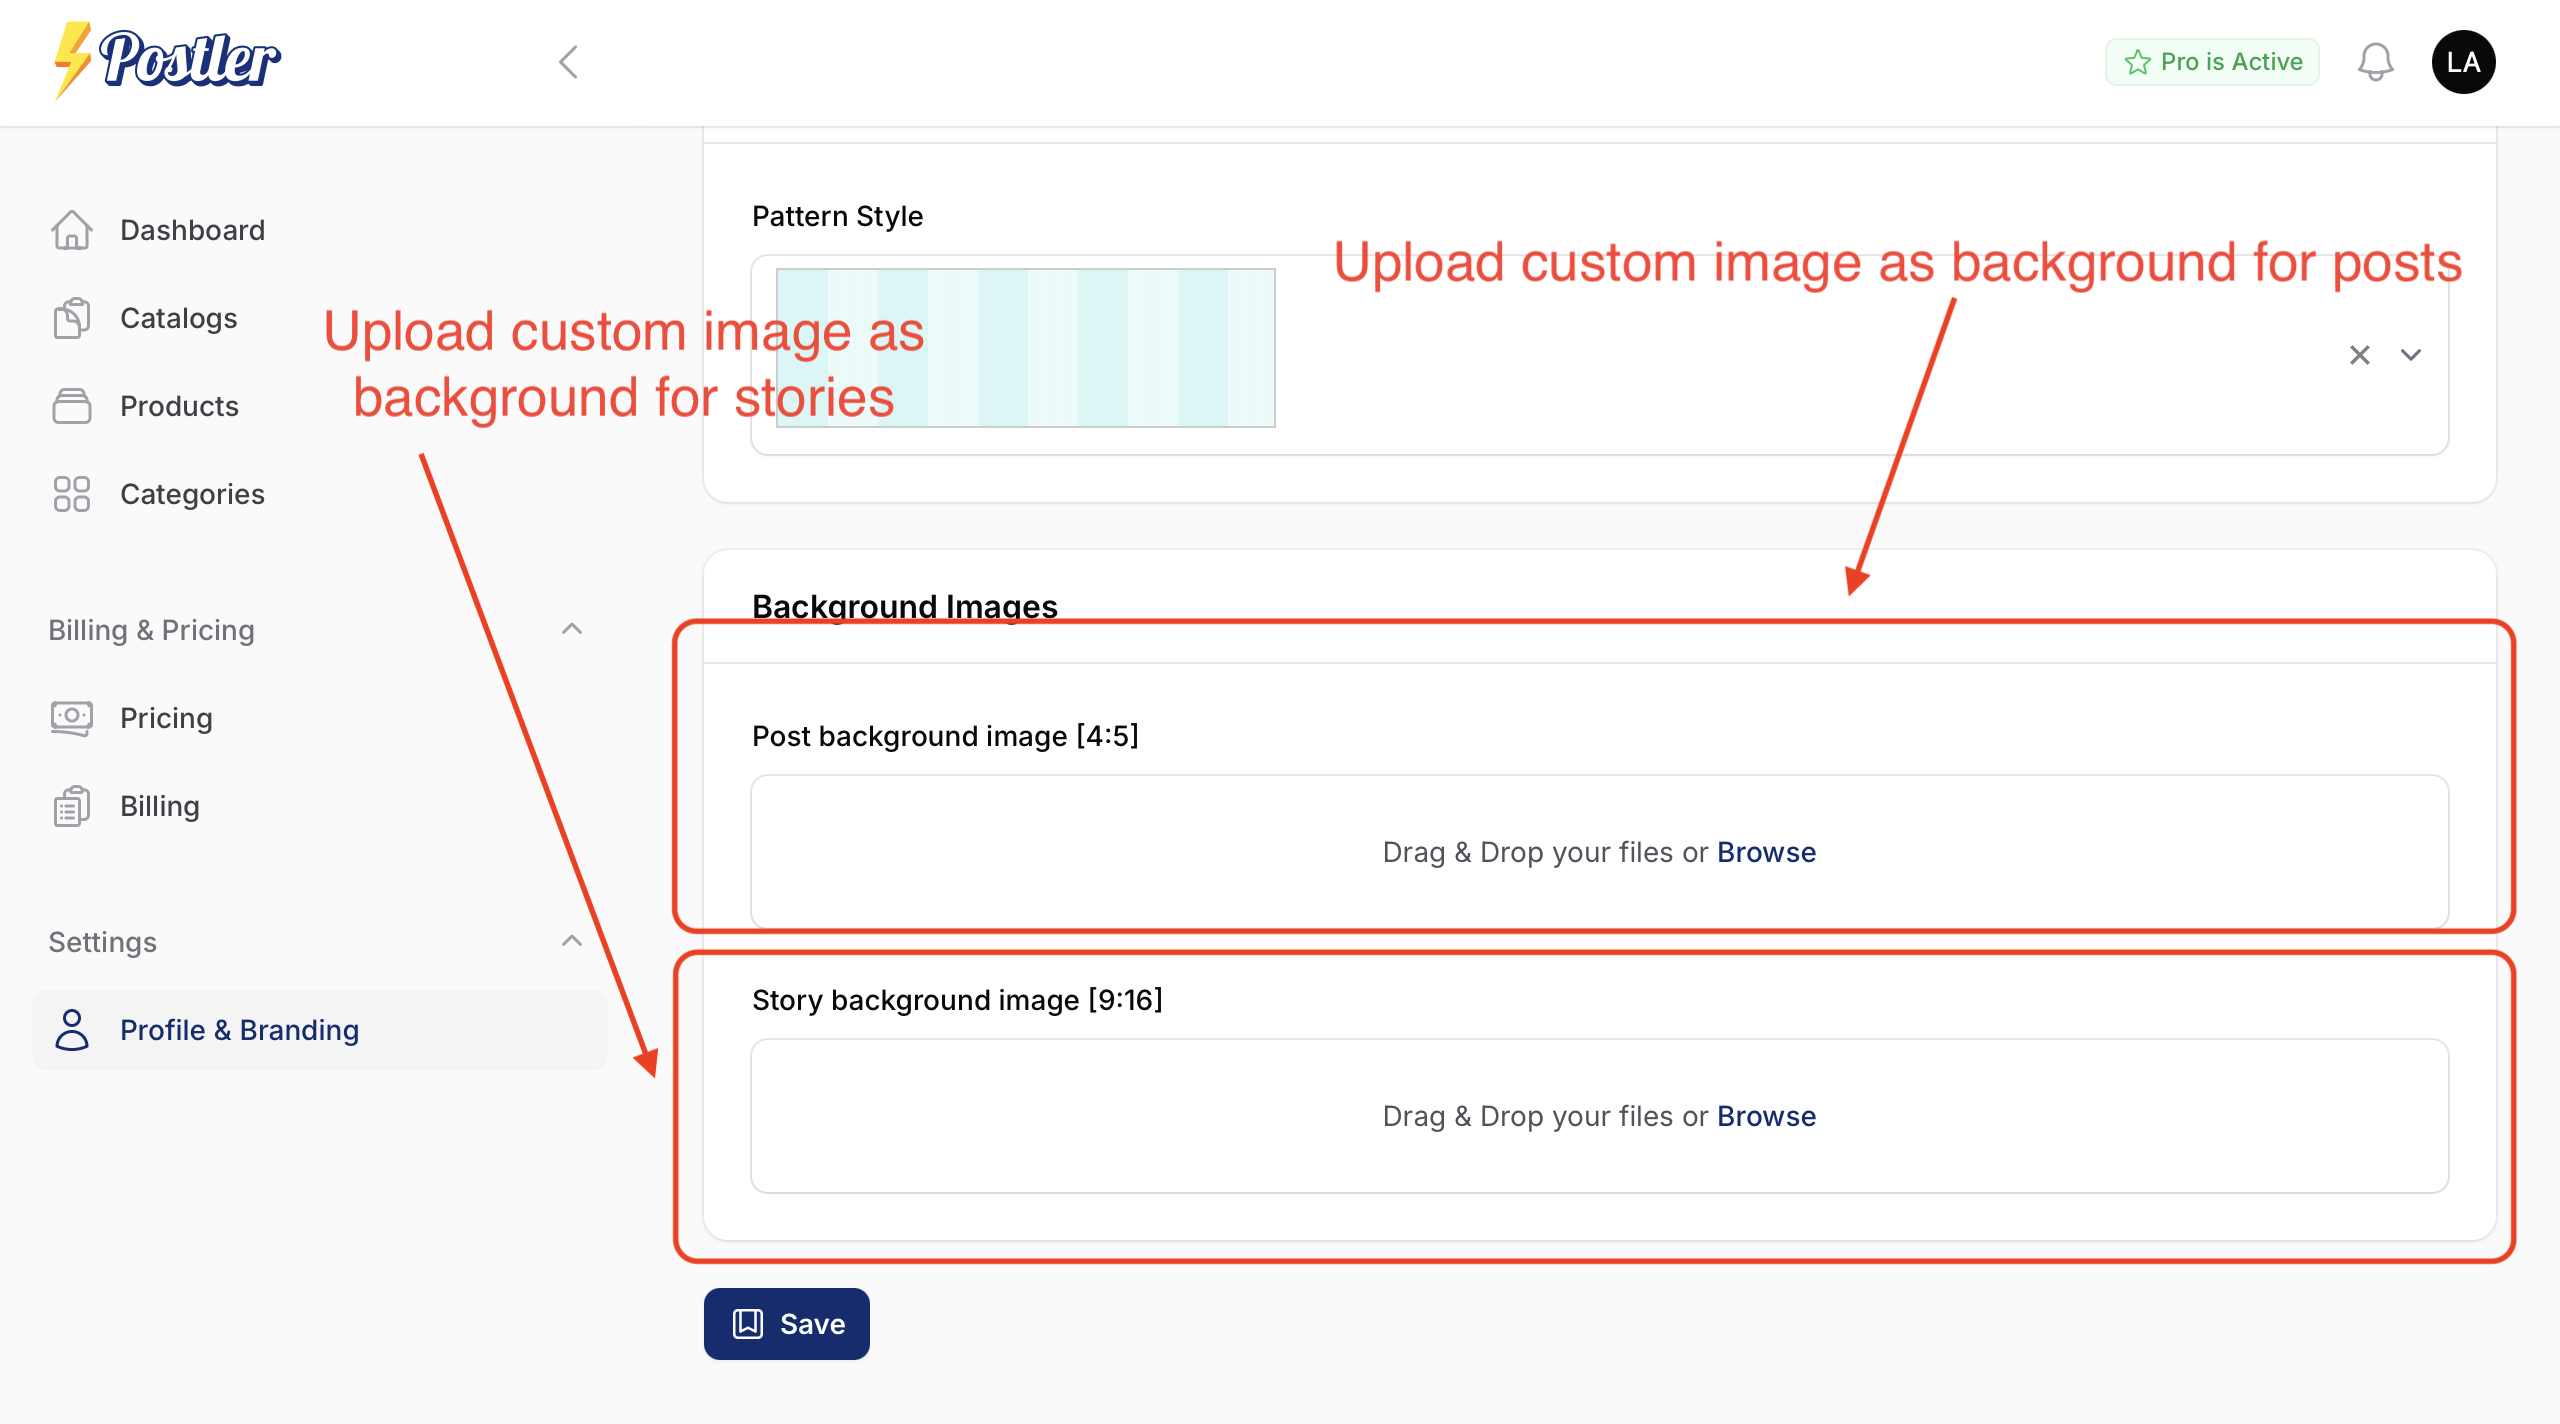Browse files for Story background image
This screenshot has width=2560, height=1424.
point(1766,1116)
